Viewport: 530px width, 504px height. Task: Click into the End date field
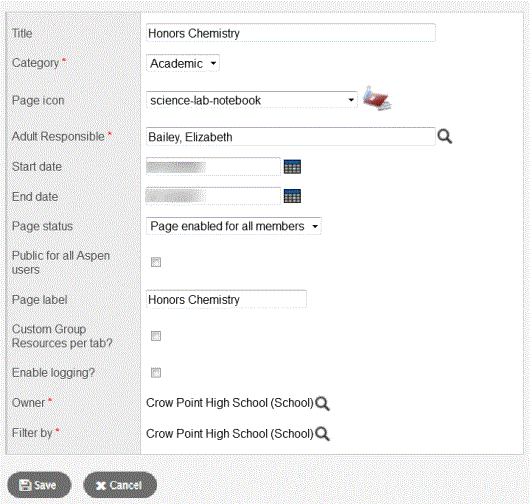(213, 196)
